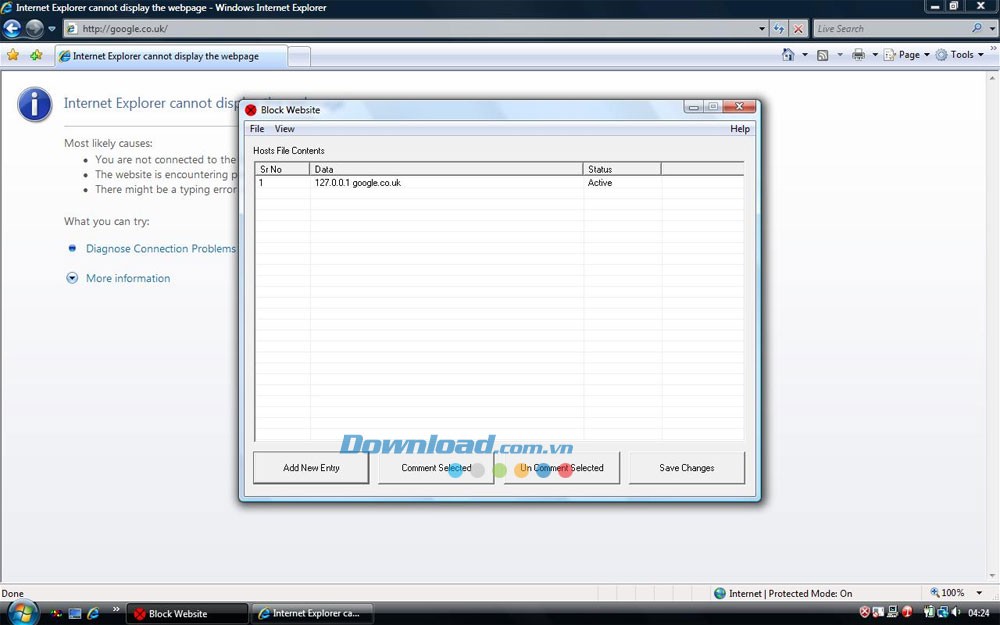Click the Add New Entry button
The height and width of the screenshot is (625, 1000).
311,468
